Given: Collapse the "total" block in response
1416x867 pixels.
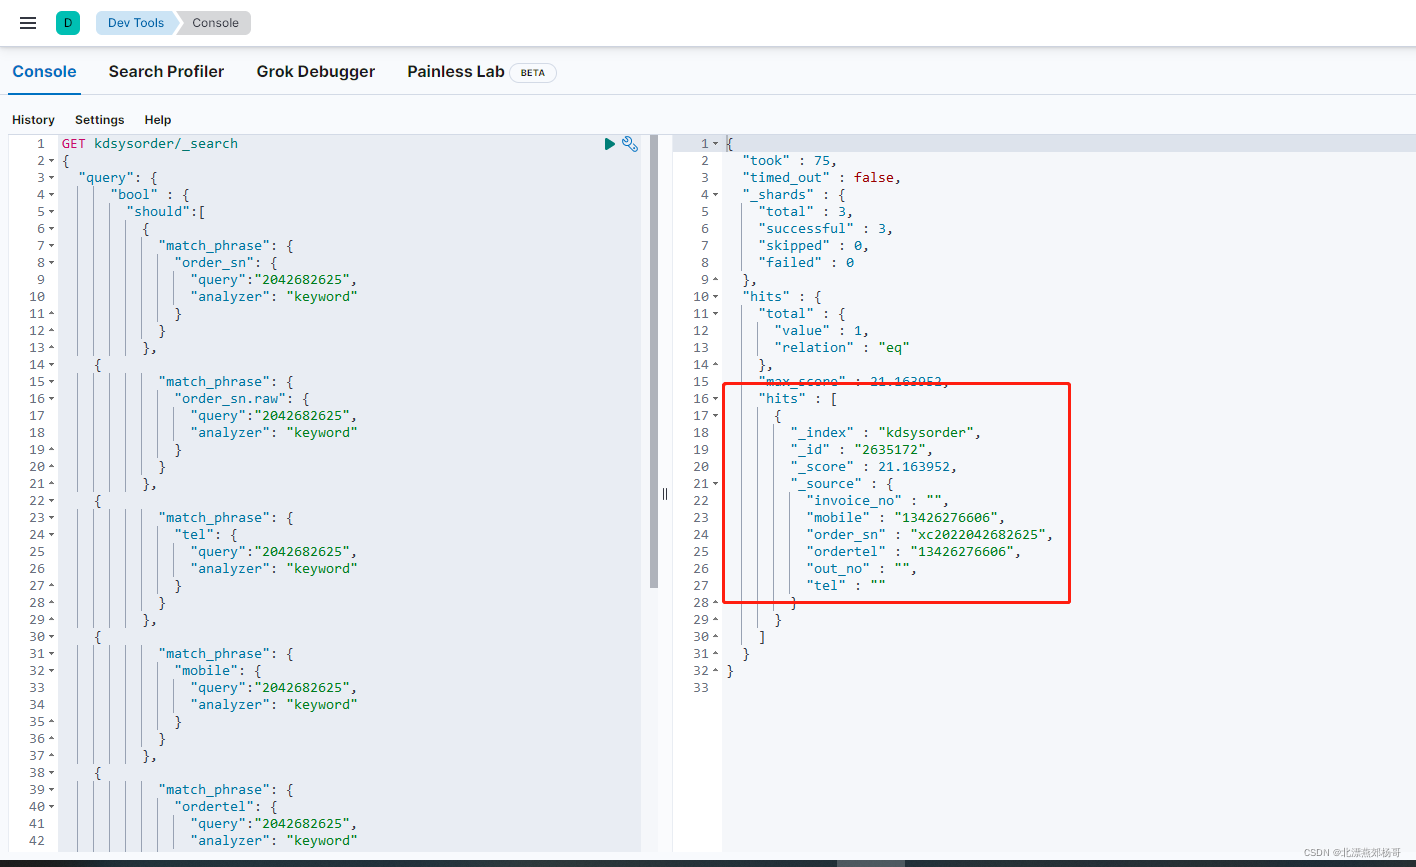Looking at the screenshot, I should [715, 314].
